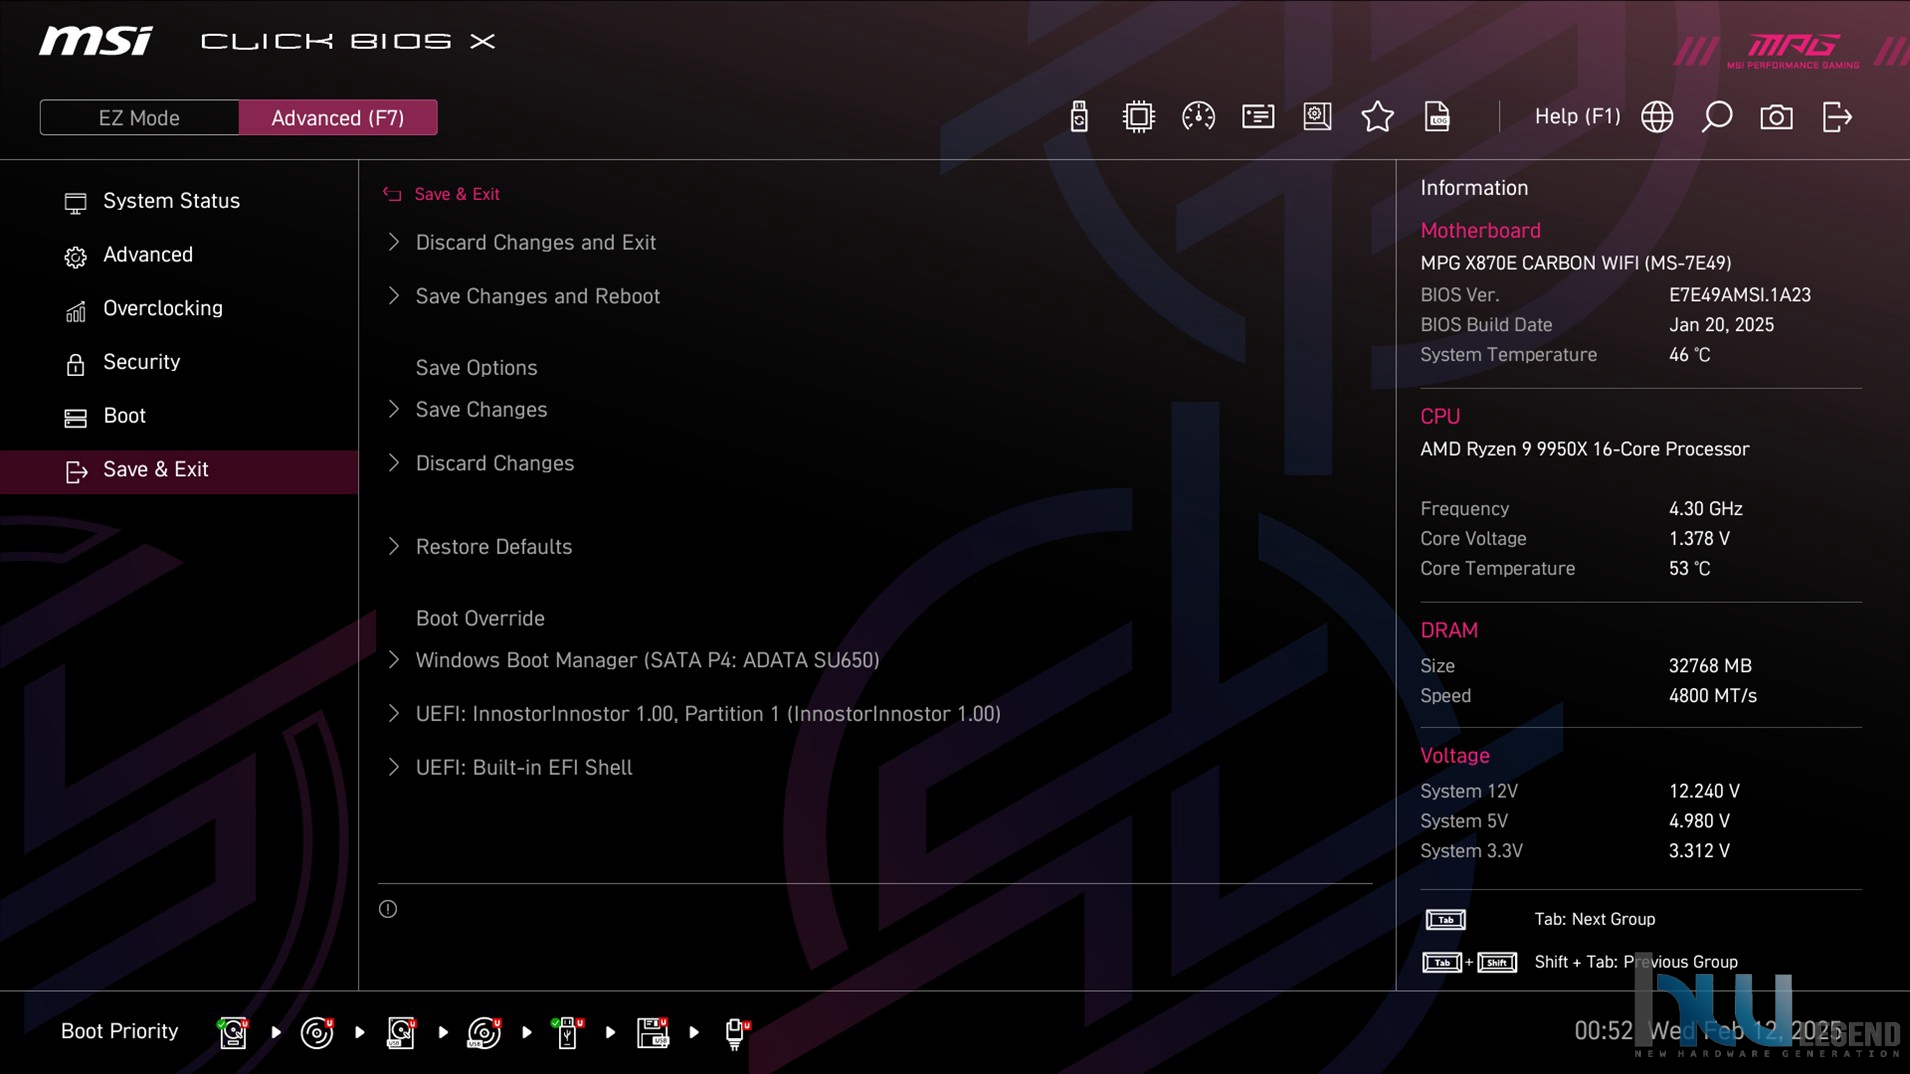Viewport: 1910px width, 1074px height.
Task: Click the 00:52 clock time at bottom right
Action: point(1603,1031)
